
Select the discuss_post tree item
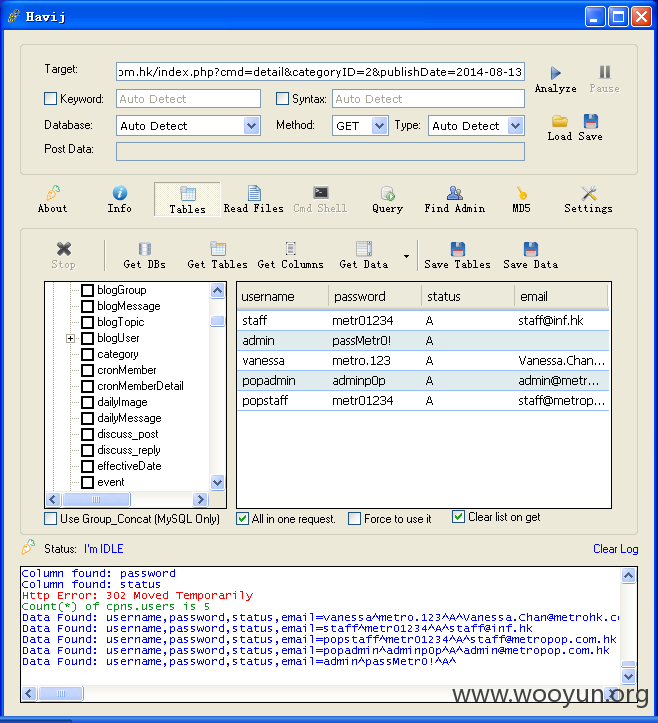[128, 434]
